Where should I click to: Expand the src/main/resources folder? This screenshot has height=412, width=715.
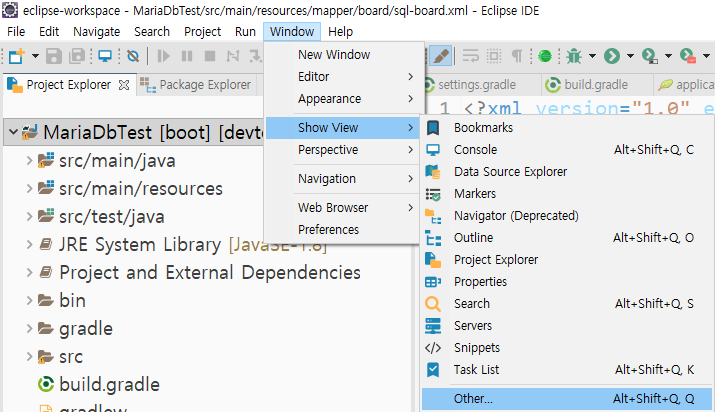(29, 188)
